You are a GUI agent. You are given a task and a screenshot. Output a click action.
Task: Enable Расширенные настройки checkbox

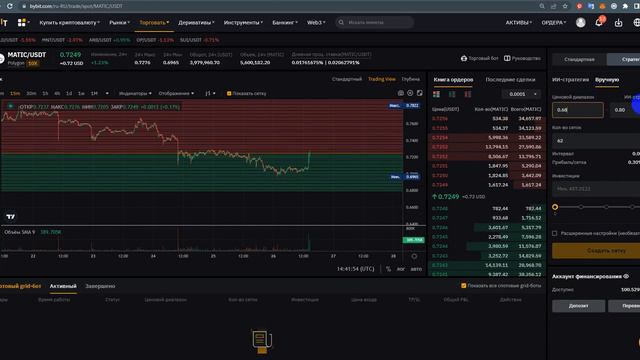[554, 233]
